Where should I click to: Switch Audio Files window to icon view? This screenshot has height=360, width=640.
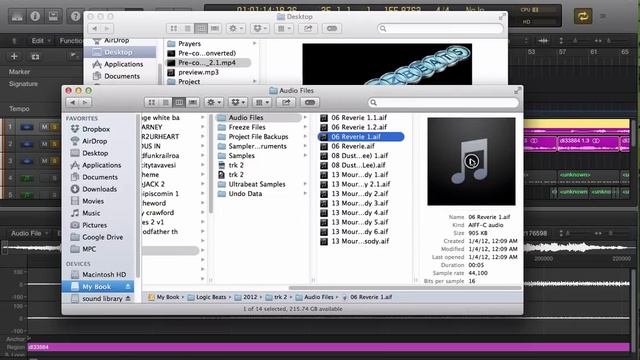tap(151, 102)
